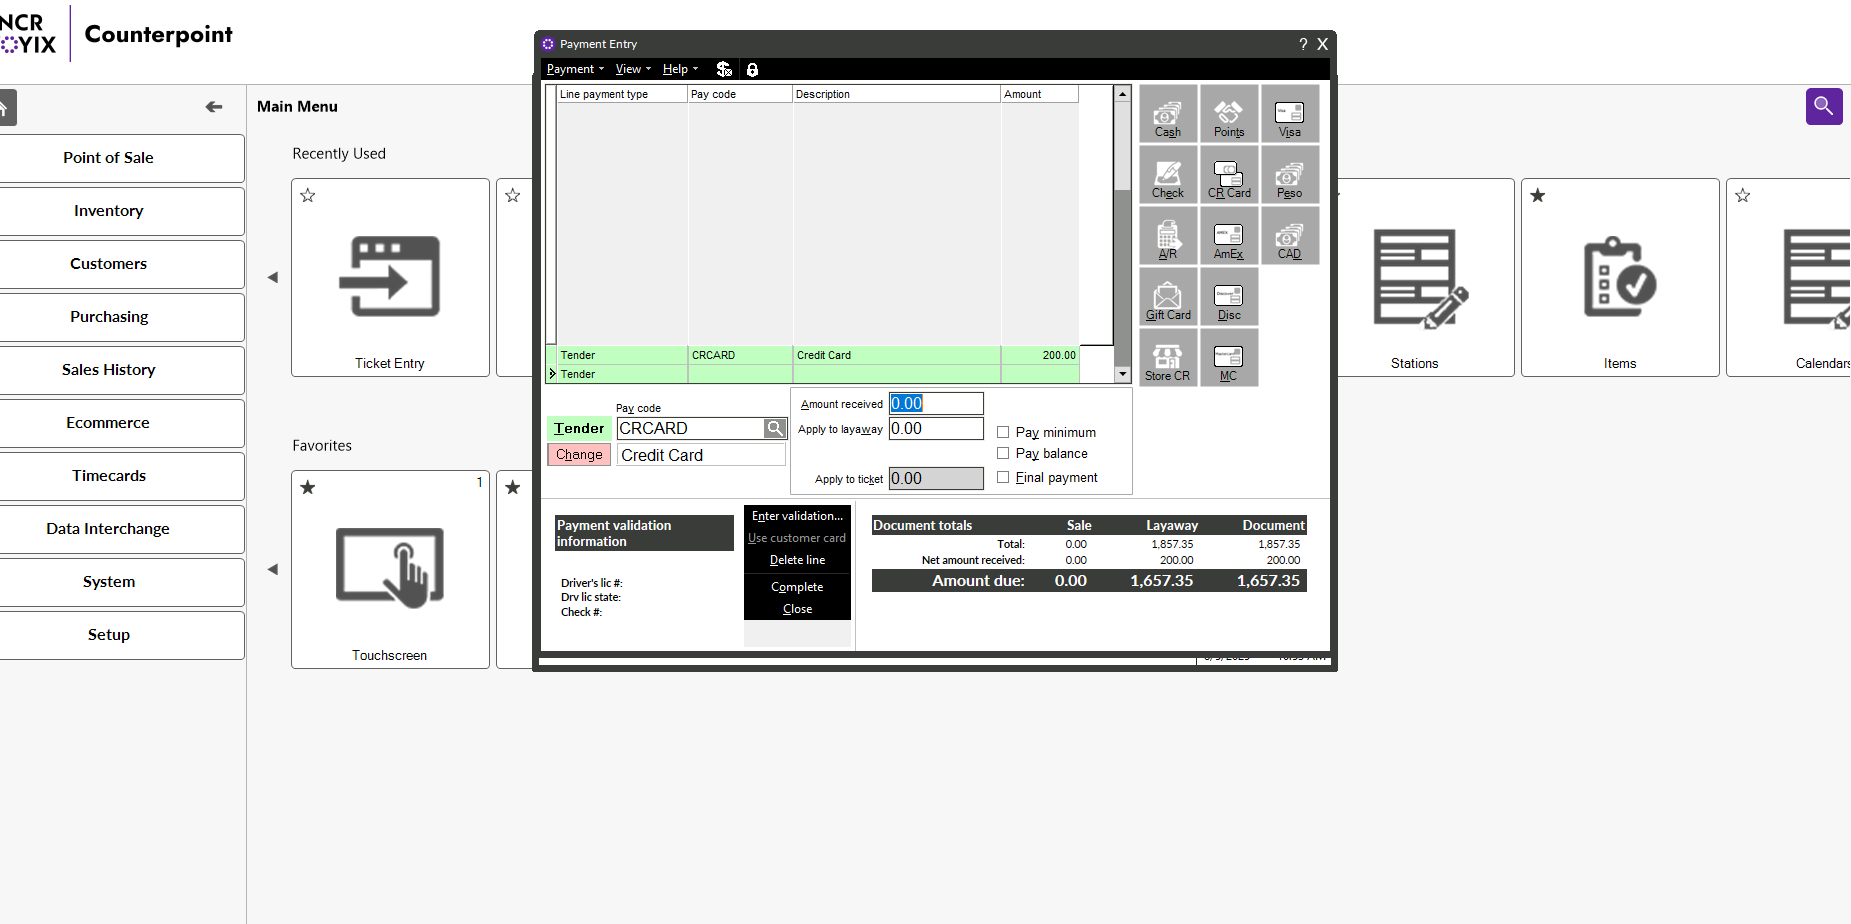Tick the Final payment checkbox

[x=1003, y=477]
